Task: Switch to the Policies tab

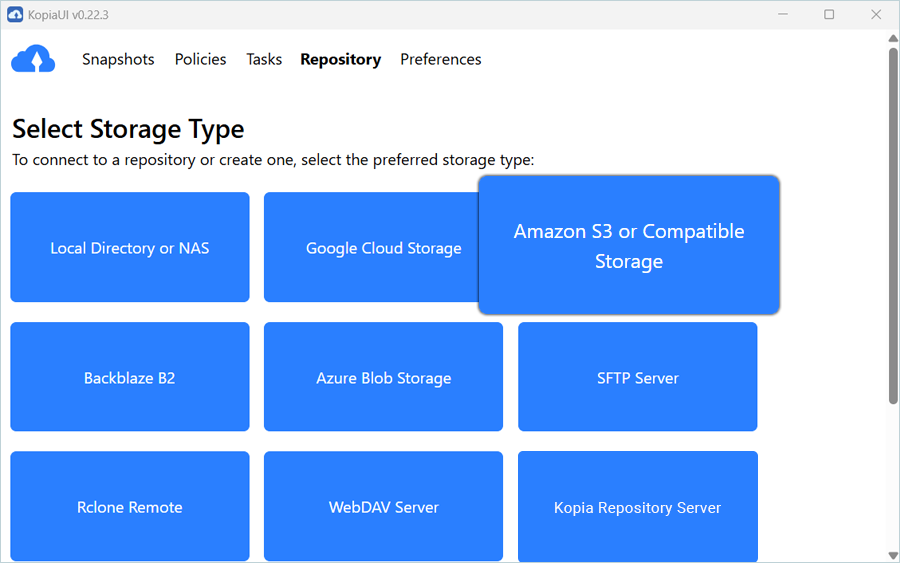Action: point(200,60)
